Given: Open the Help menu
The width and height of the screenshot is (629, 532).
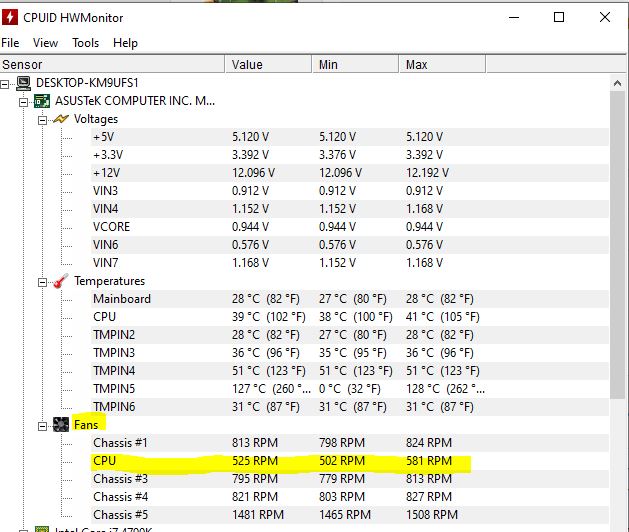Looking at the screenshot, I should pos(125,43).
